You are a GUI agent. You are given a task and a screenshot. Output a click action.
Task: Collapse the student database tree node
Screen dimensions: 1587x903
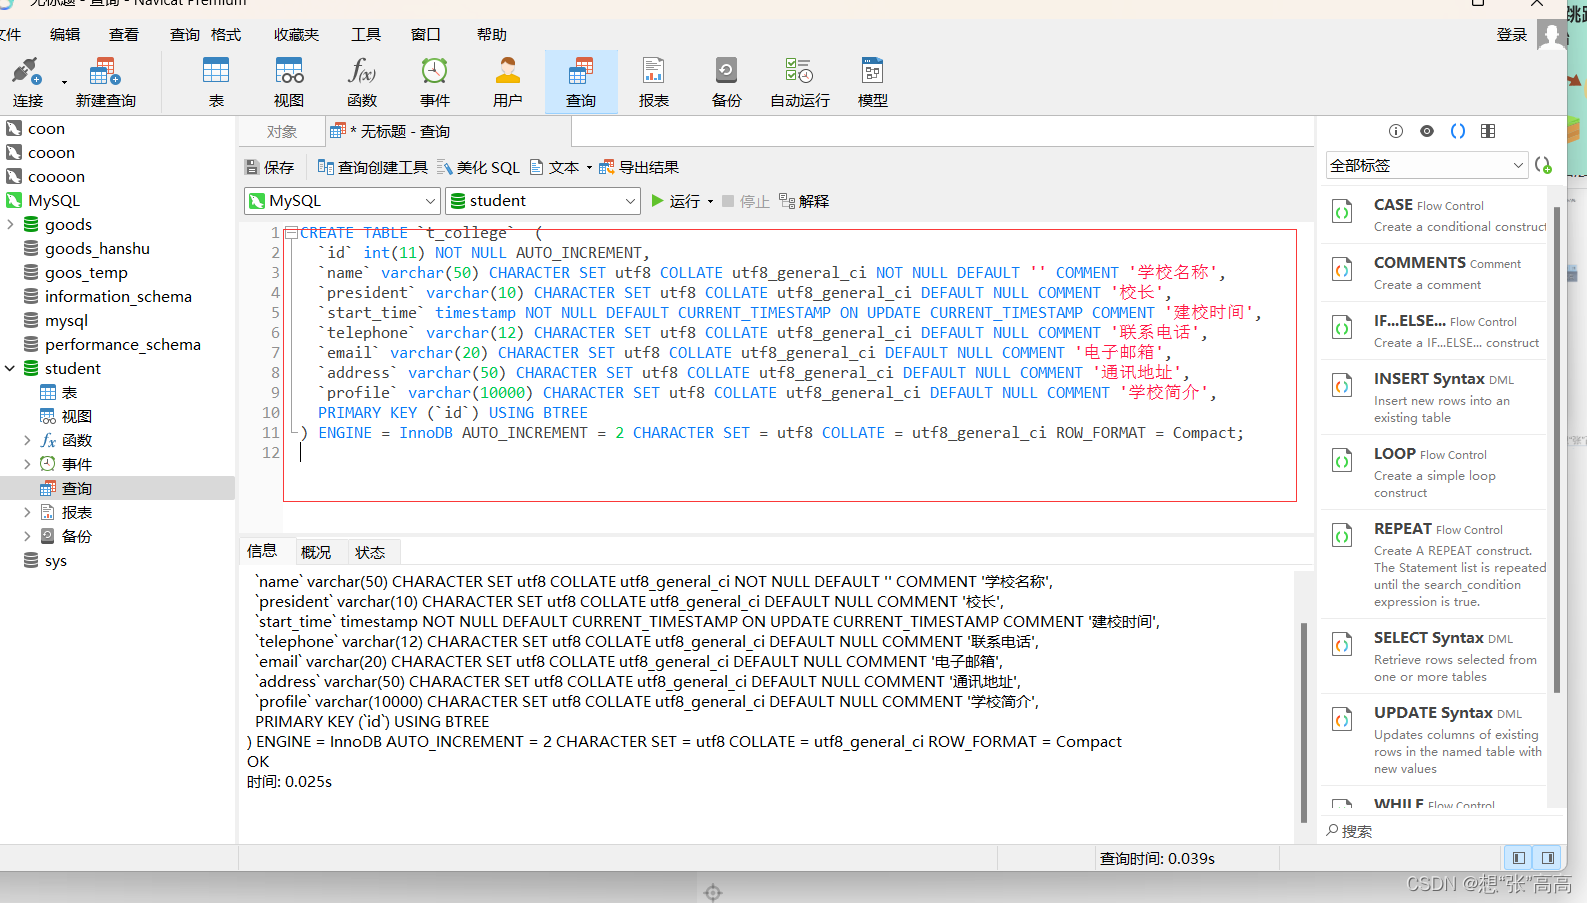pos(10,368)
